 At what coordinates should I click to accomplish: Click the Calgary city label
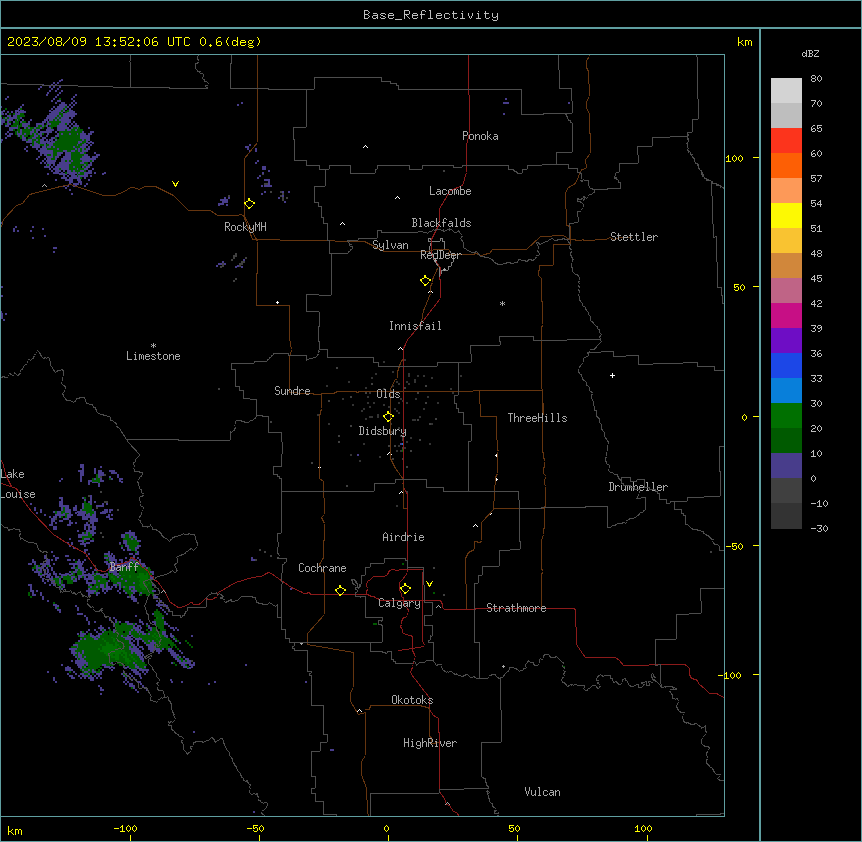coord(399,603)
